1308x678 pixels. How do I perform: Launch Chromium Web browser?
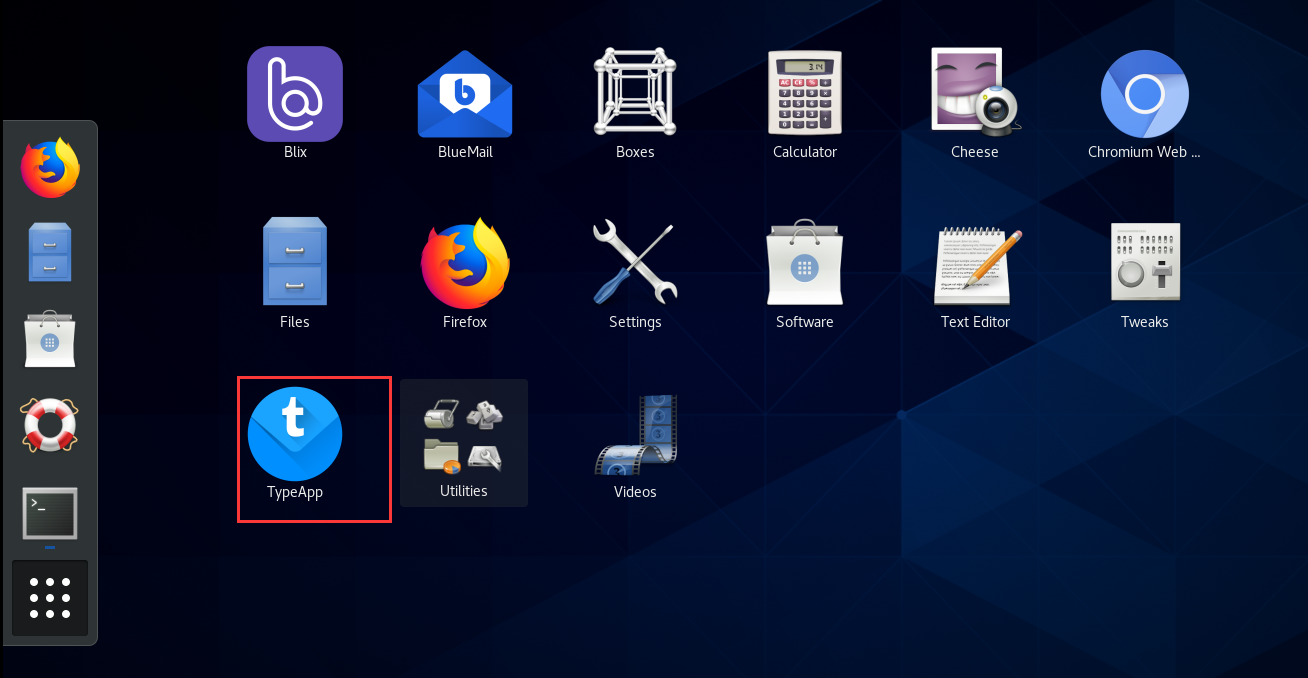click(1145, 94)
